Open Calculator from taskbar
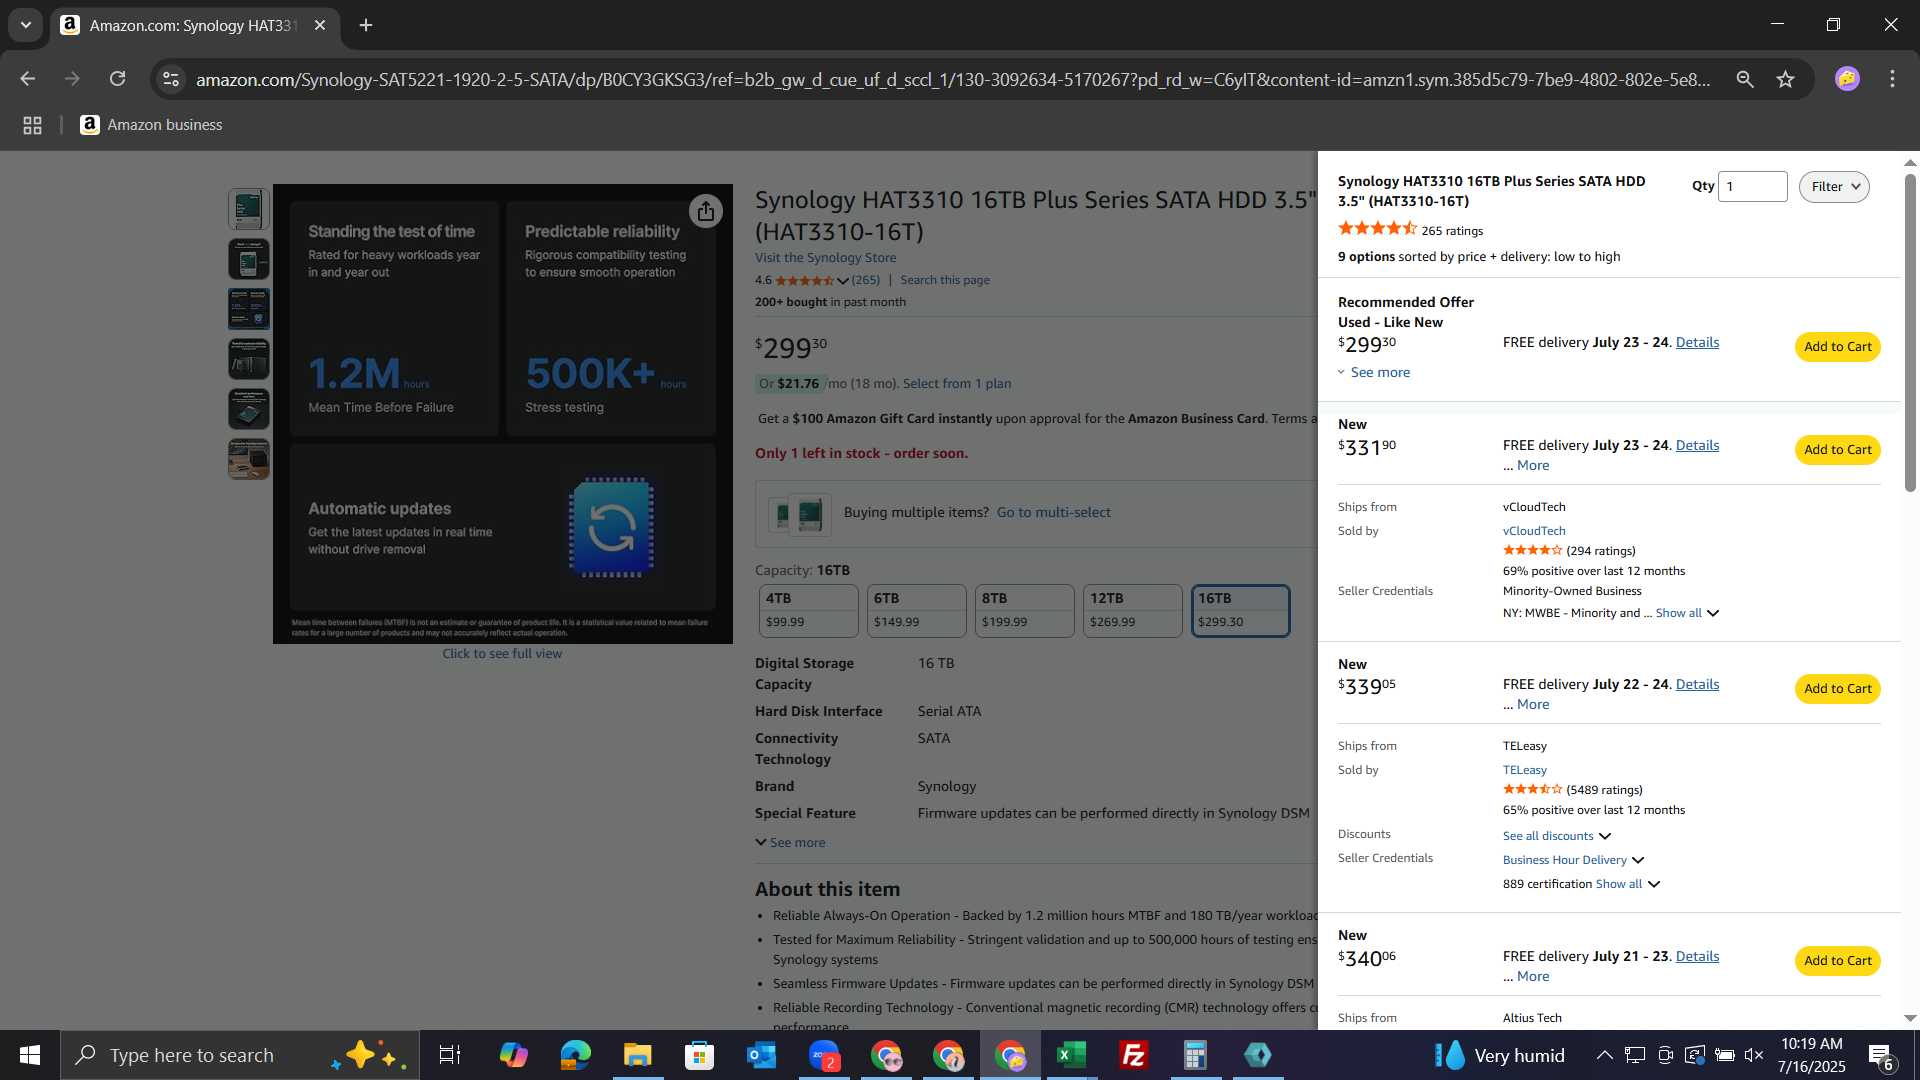The image size is (1920, 1080). (x=1195, y=1055)
